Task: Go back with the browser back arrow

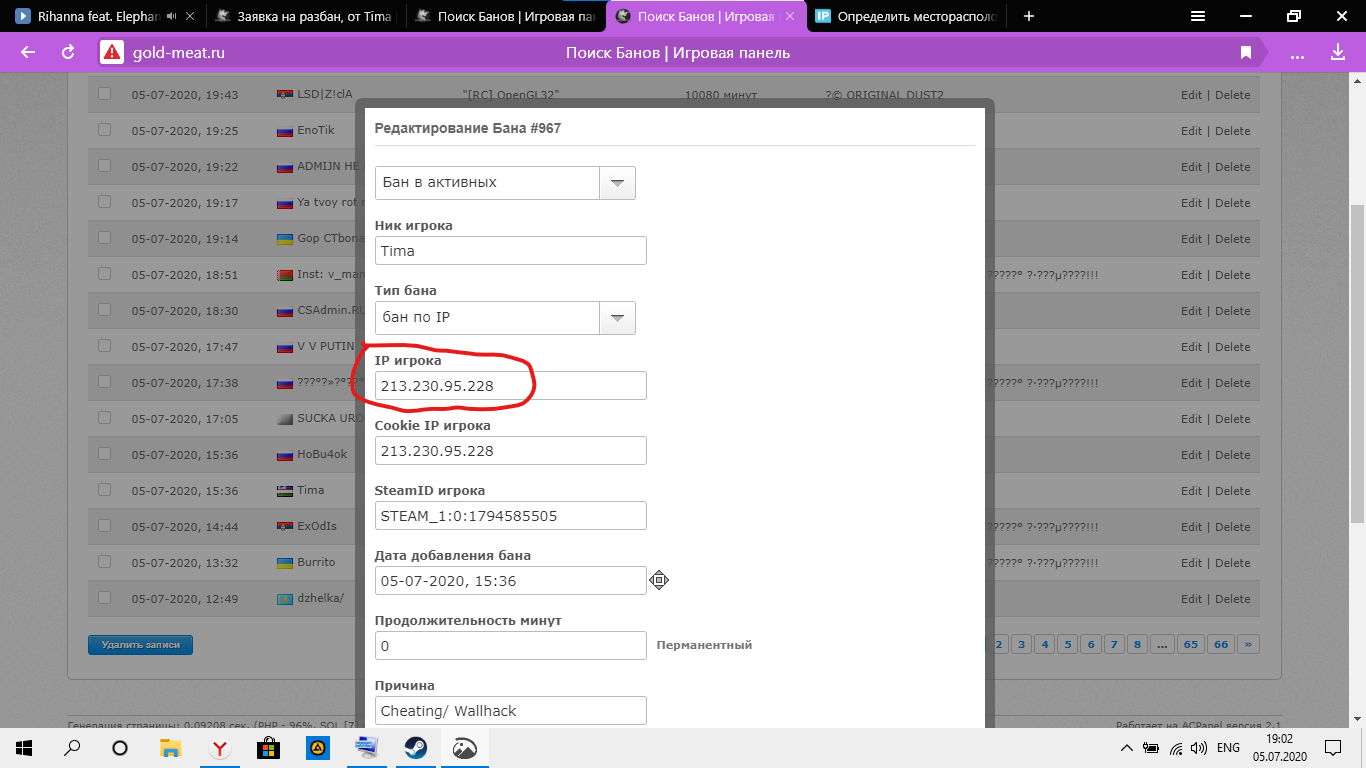Action: [28, 52]
